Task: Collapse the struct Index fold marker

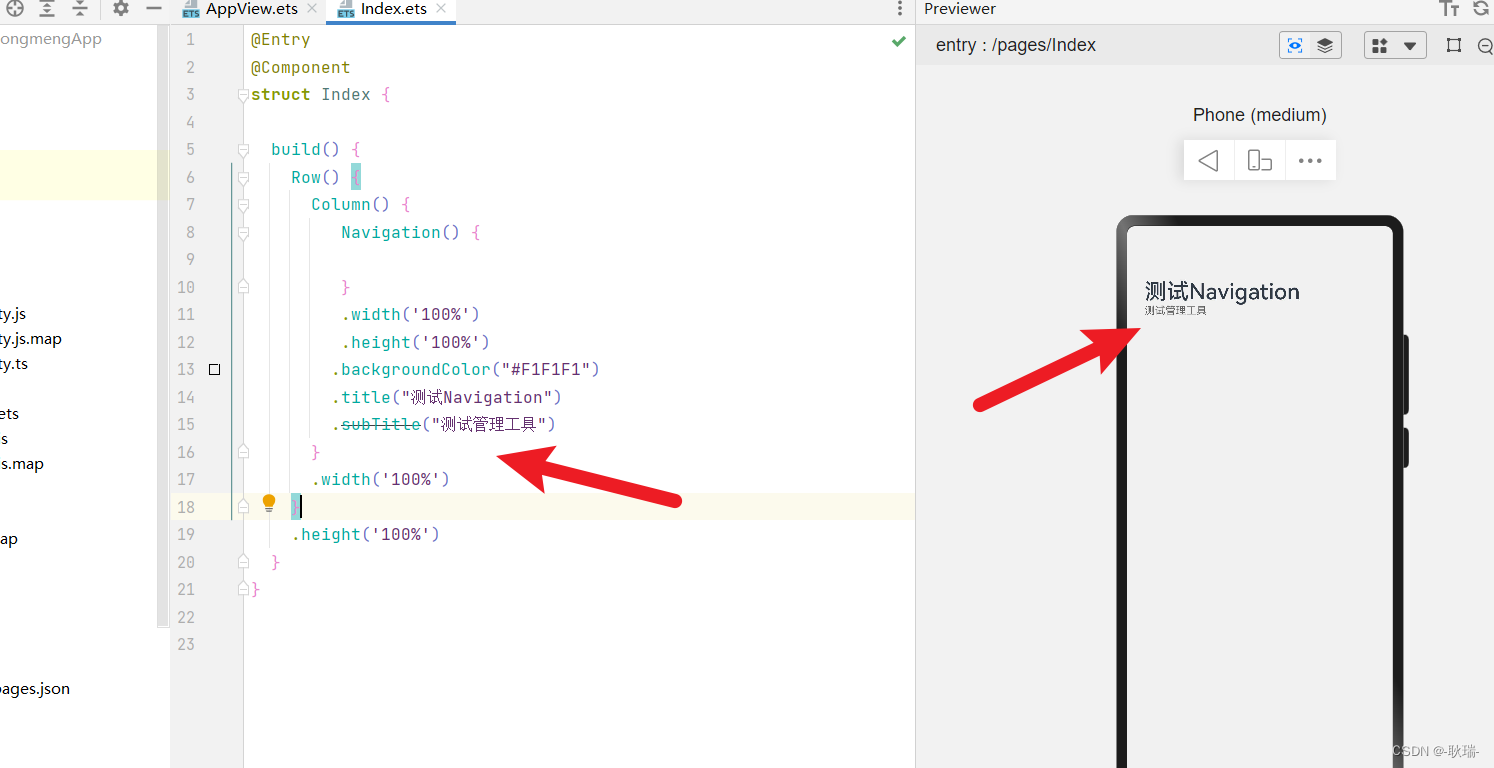Action: (x=243, y=95)
